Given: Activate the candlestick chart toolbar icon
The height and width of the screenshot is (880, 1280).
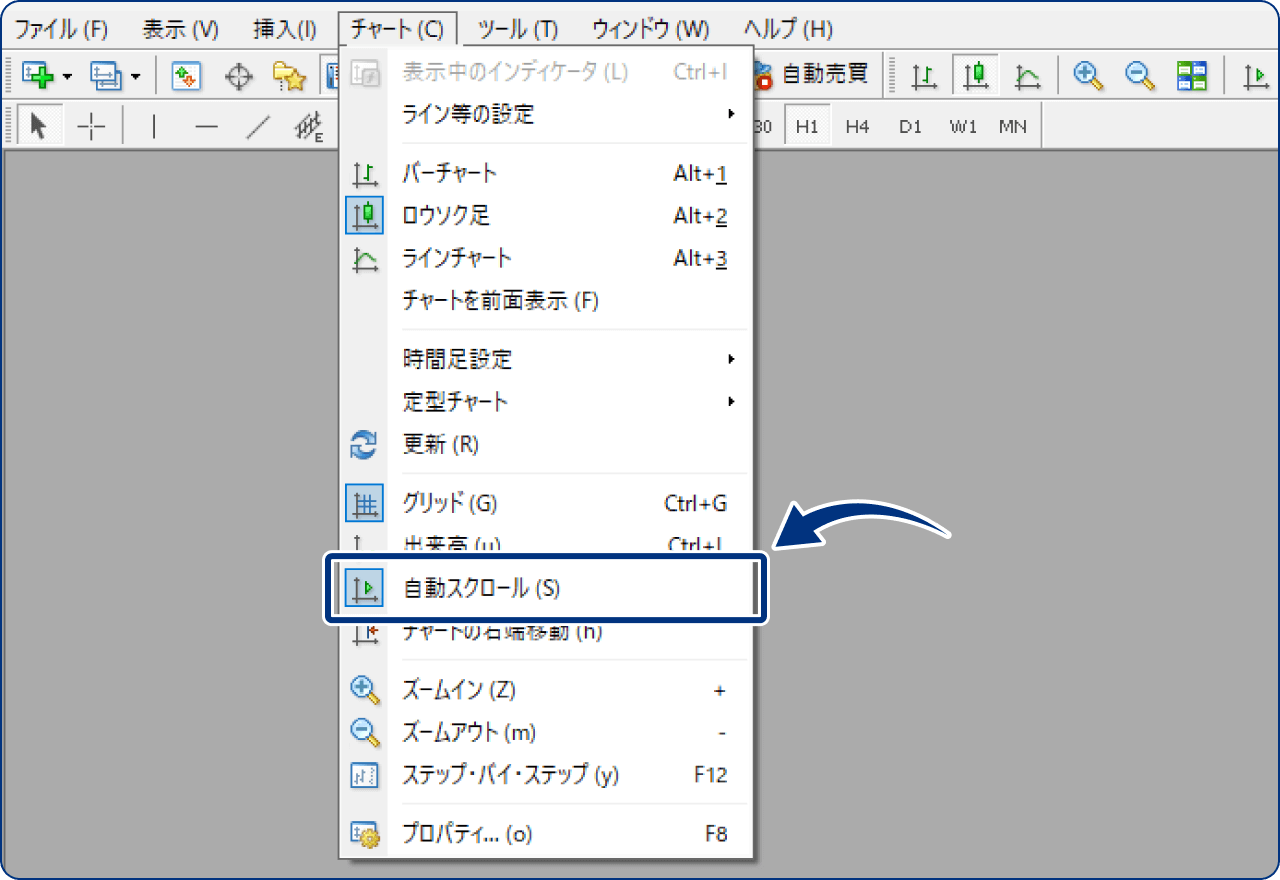Looking at the screenshot, I should 975,75.
